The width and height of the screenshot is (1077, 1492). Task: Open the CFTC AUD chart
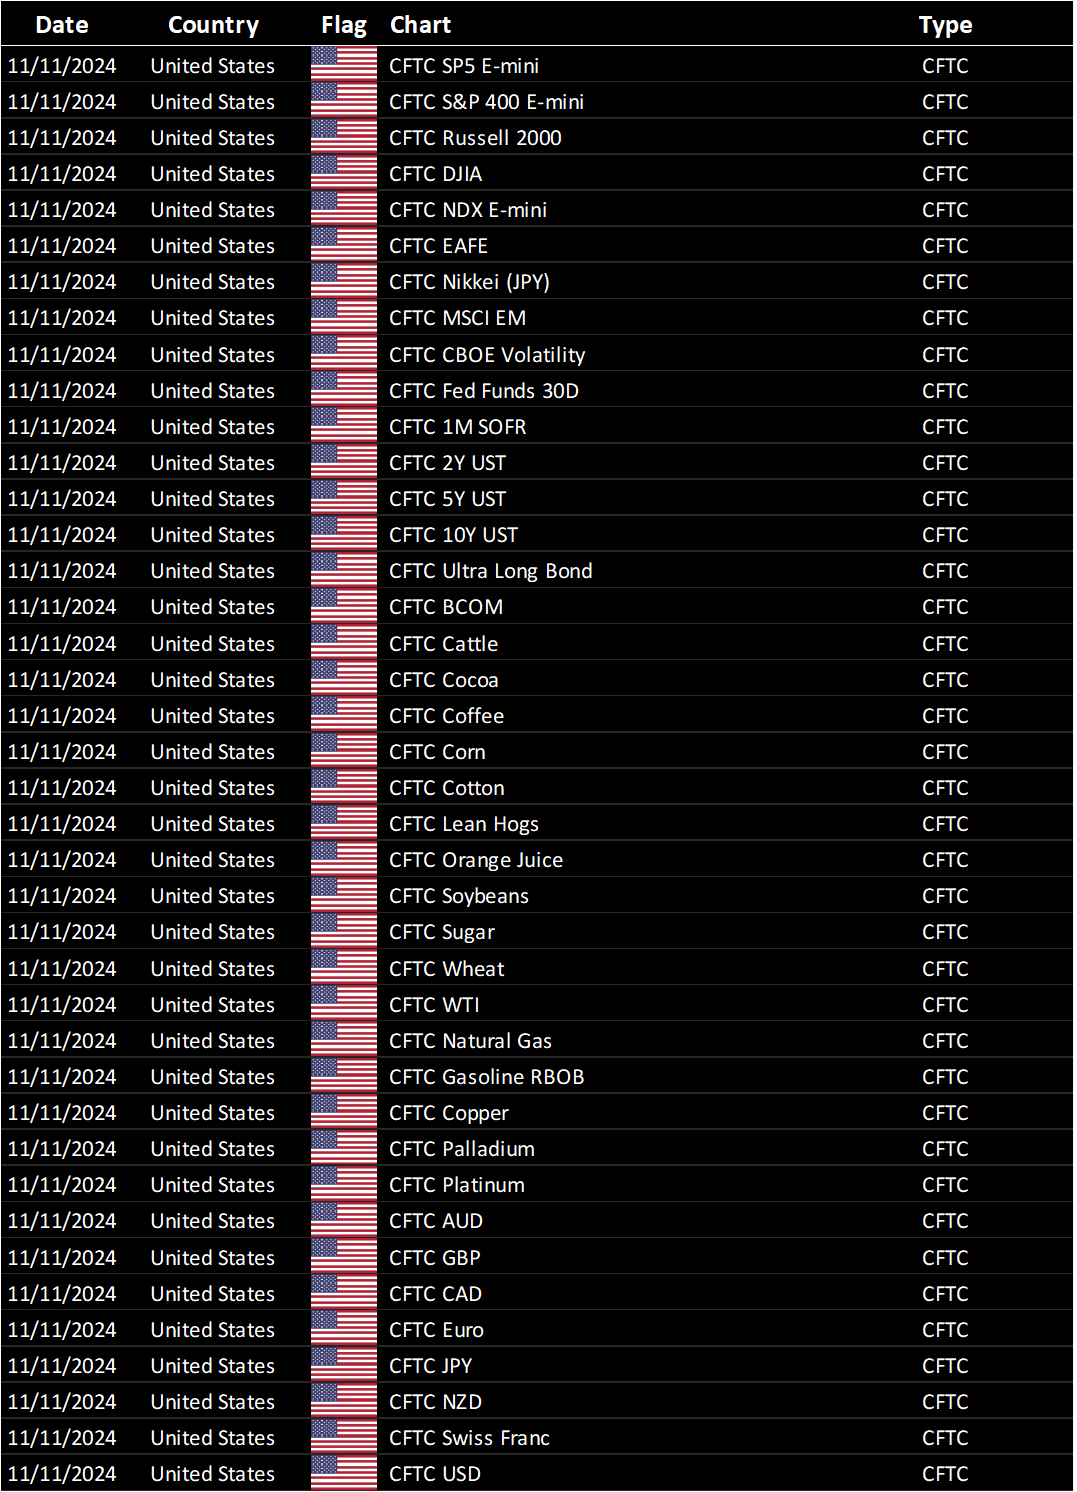coord(436,1220)
